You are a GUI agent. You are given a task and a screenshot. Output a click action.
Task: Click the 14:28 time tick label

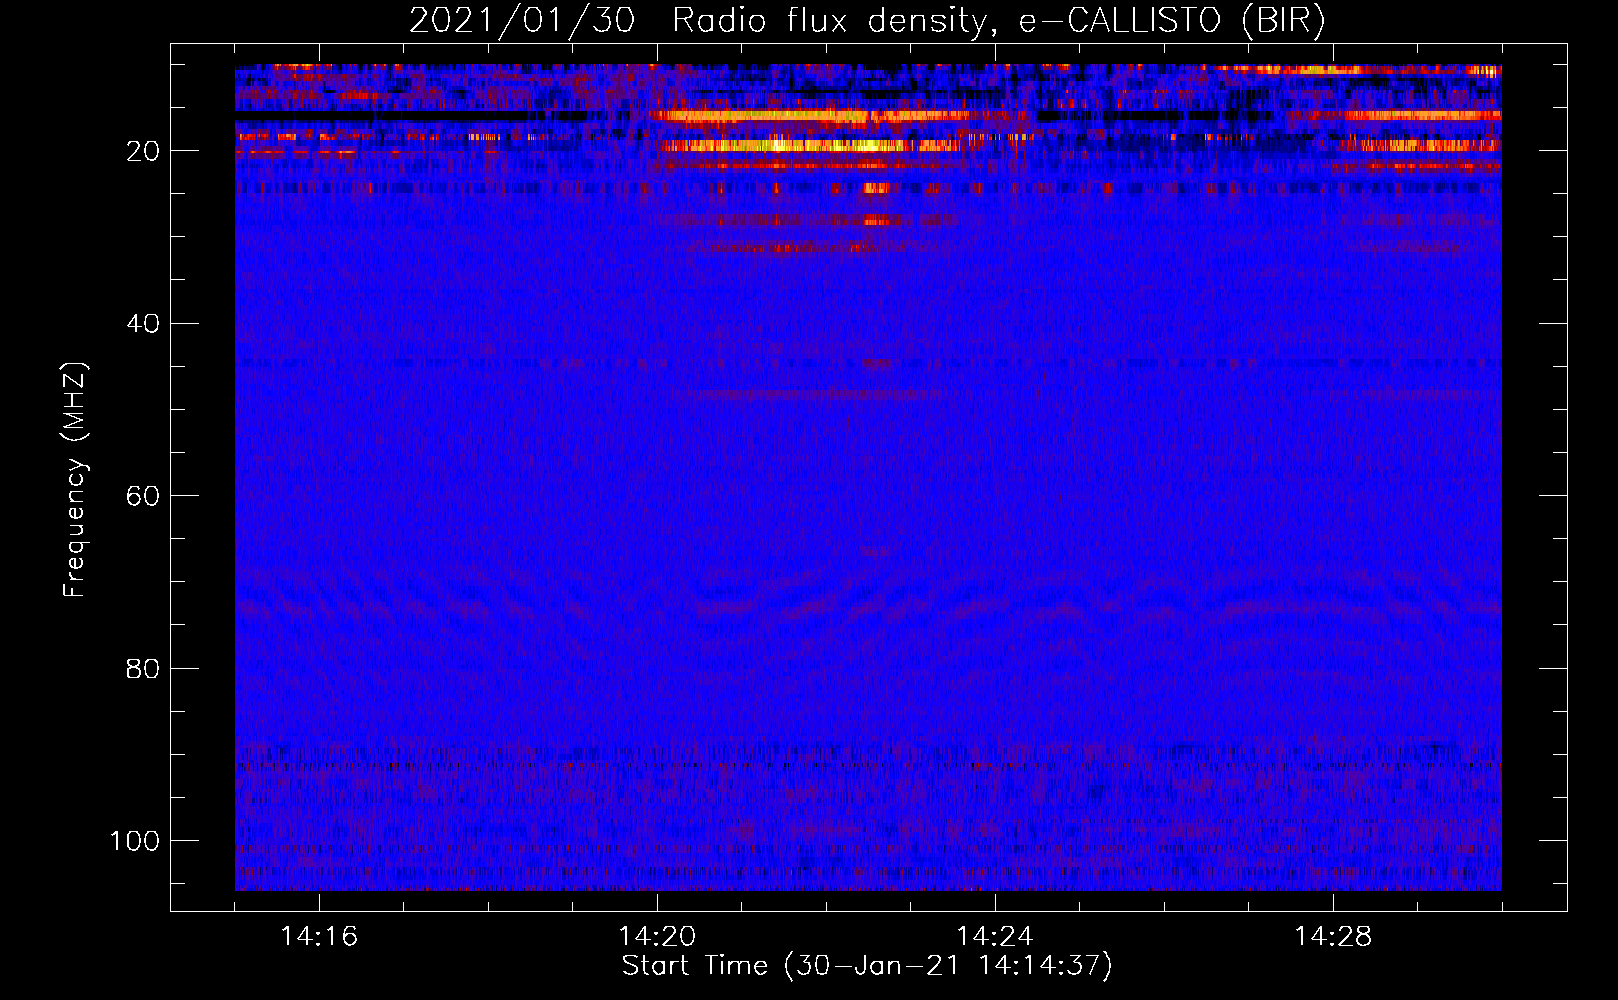pos(1333,937)
